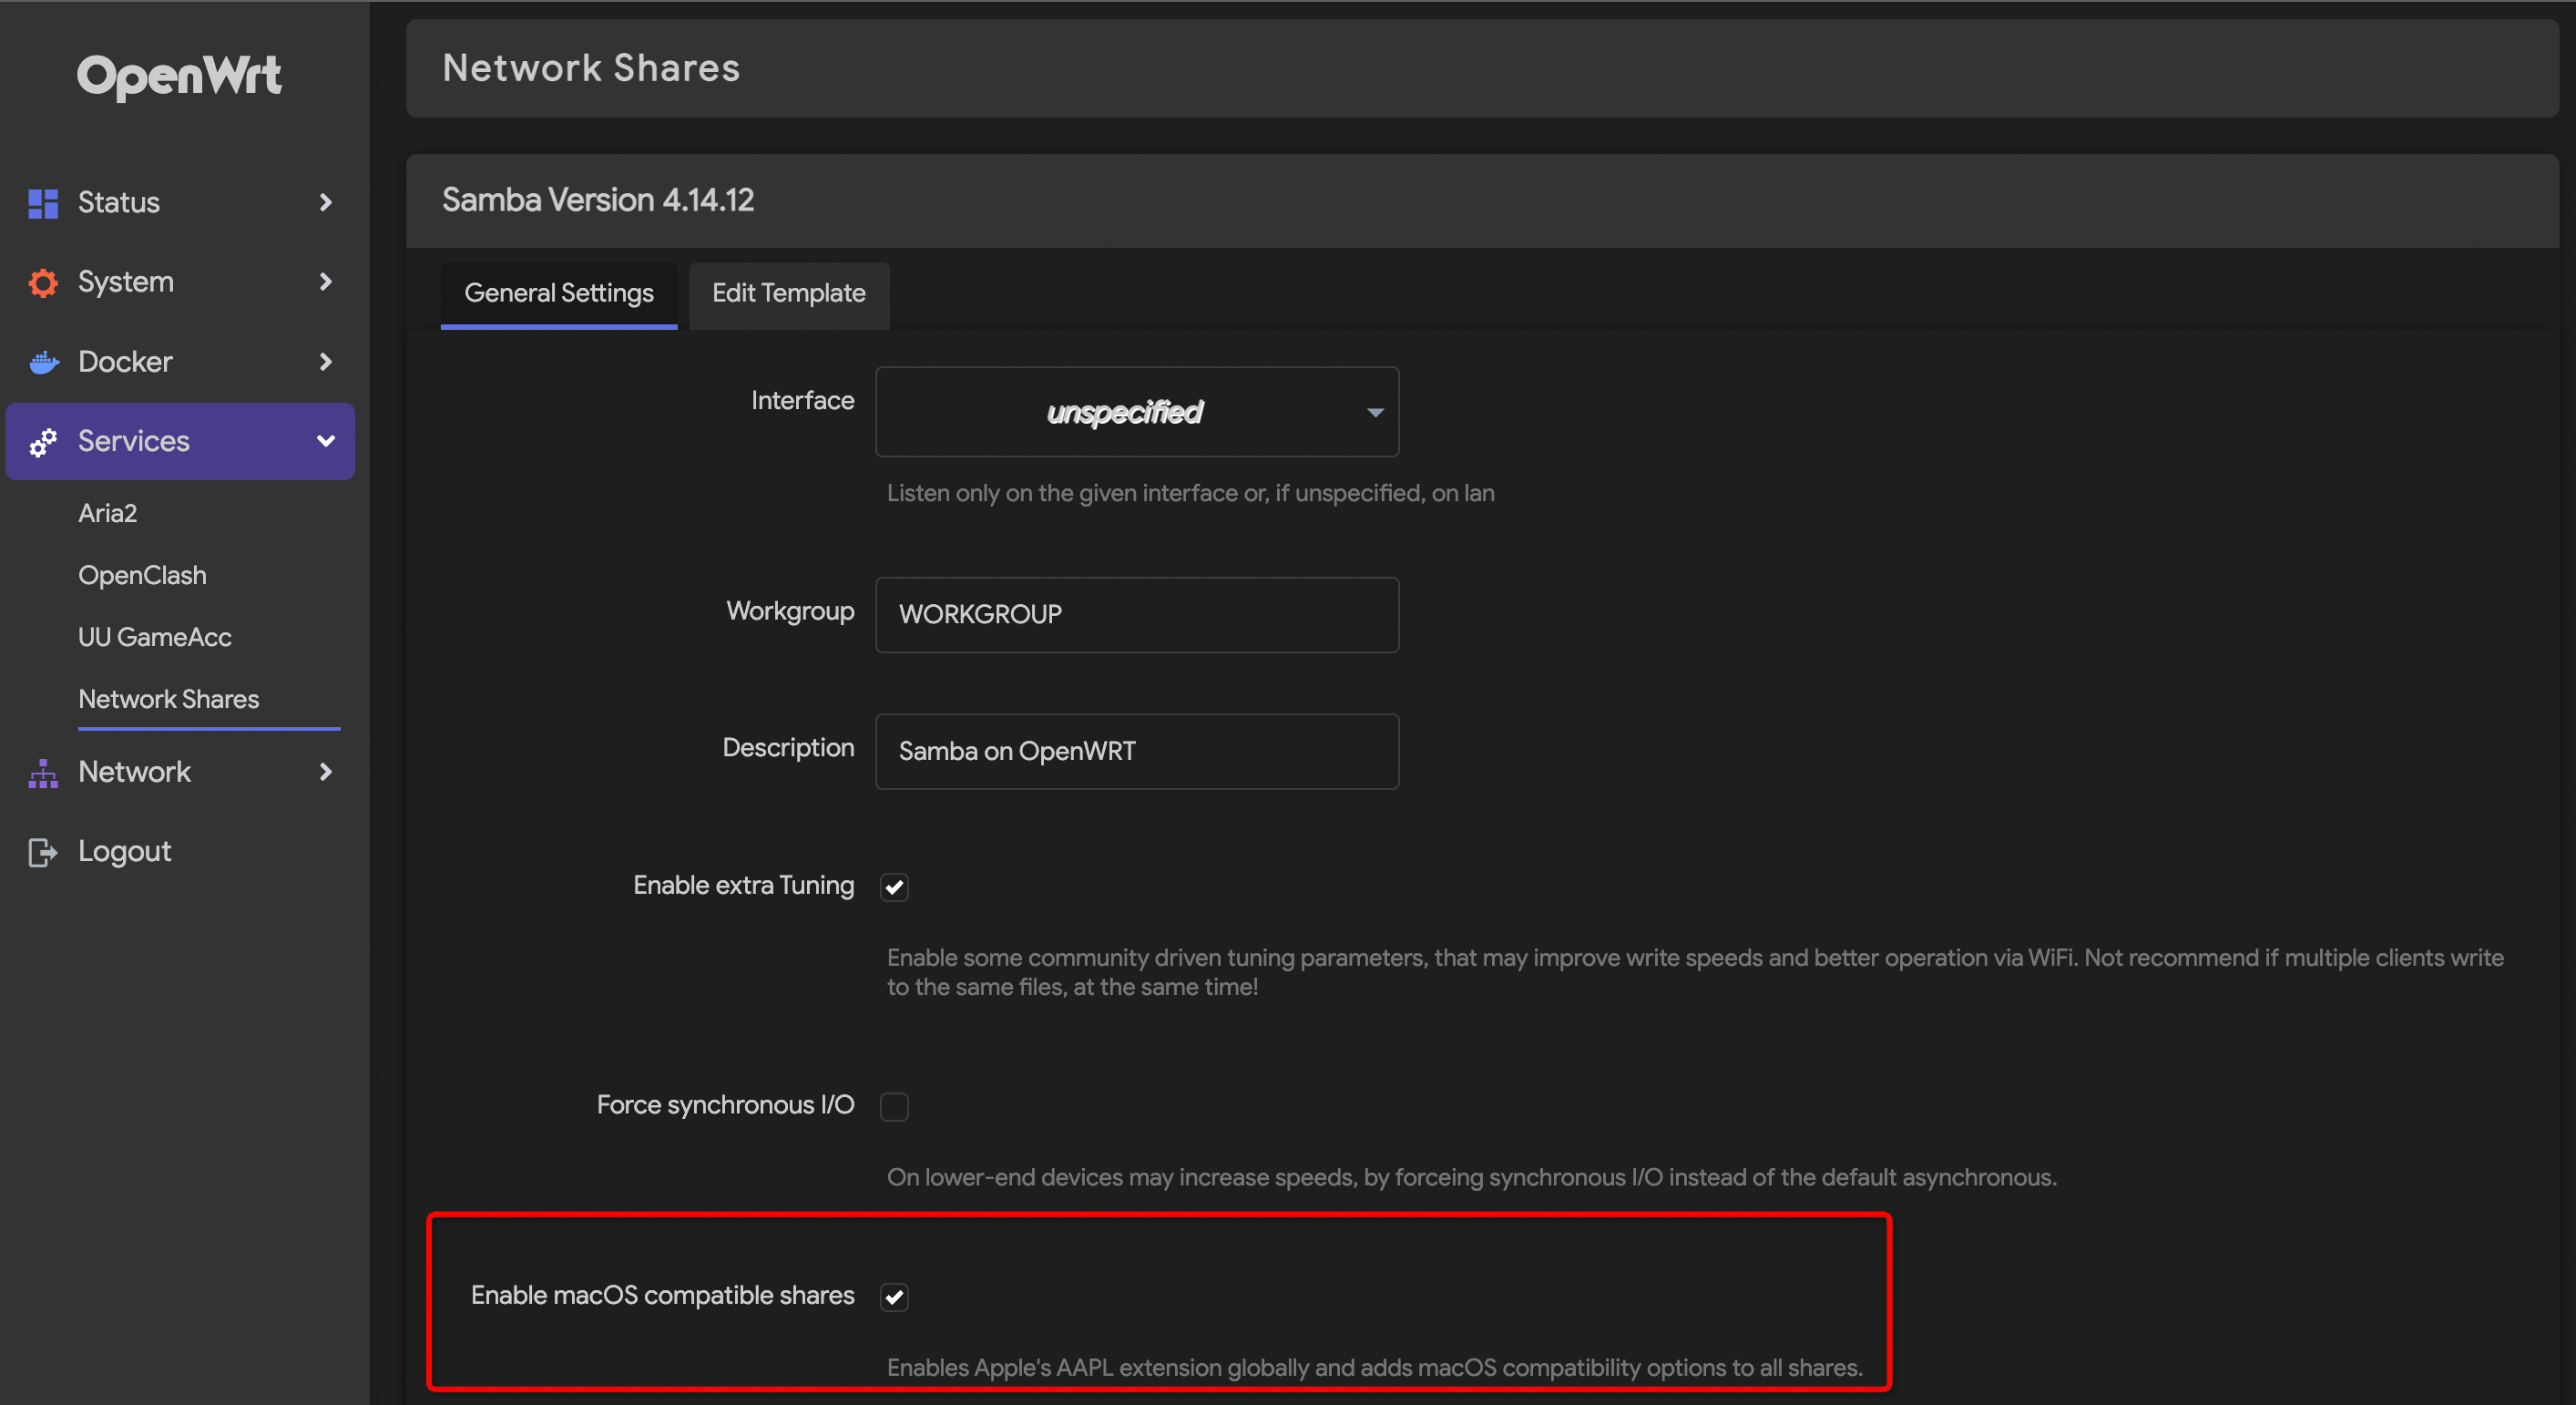Viewport: 2576px width, 1405px height.
Task: Click the Enable extra Tuning label
Action: pyautogui.click(x=744, y=886)
